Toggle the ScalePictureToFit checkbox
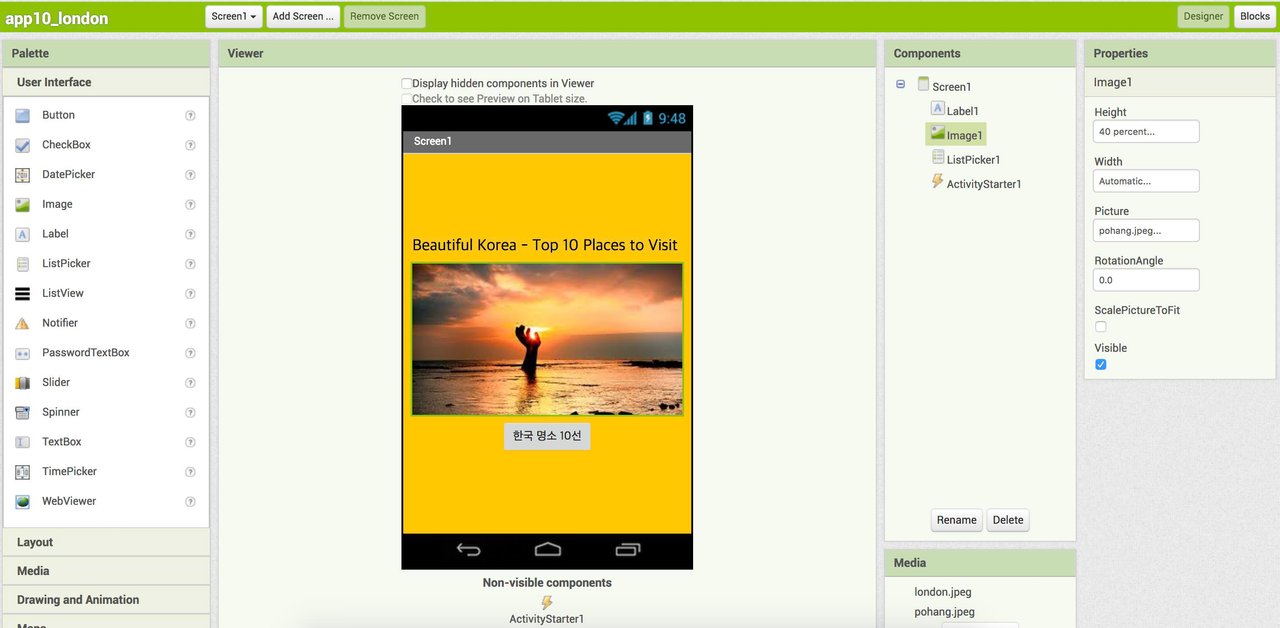The height and width of the screenshot is (628, 1280). pos(1101,327)
